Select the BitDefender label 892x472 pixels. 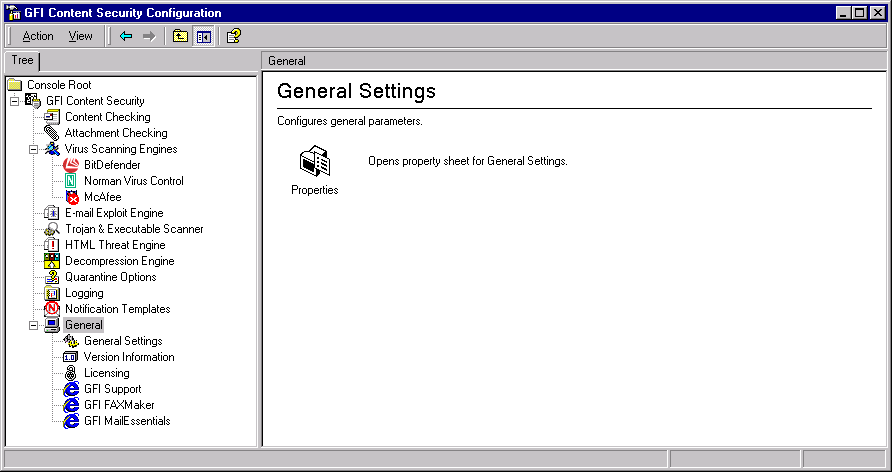[x=112, y=165]
